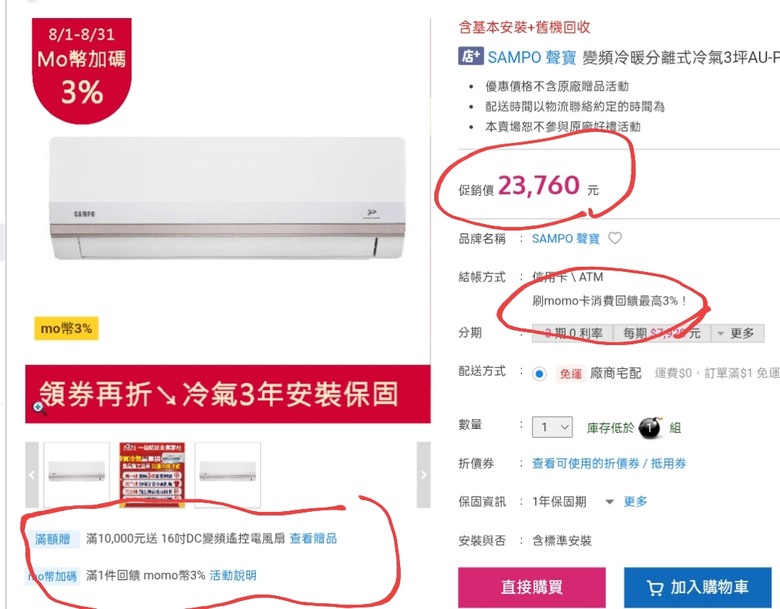
Task: Click the bomb low-stock icon
Action: click(x=650, y=427)
